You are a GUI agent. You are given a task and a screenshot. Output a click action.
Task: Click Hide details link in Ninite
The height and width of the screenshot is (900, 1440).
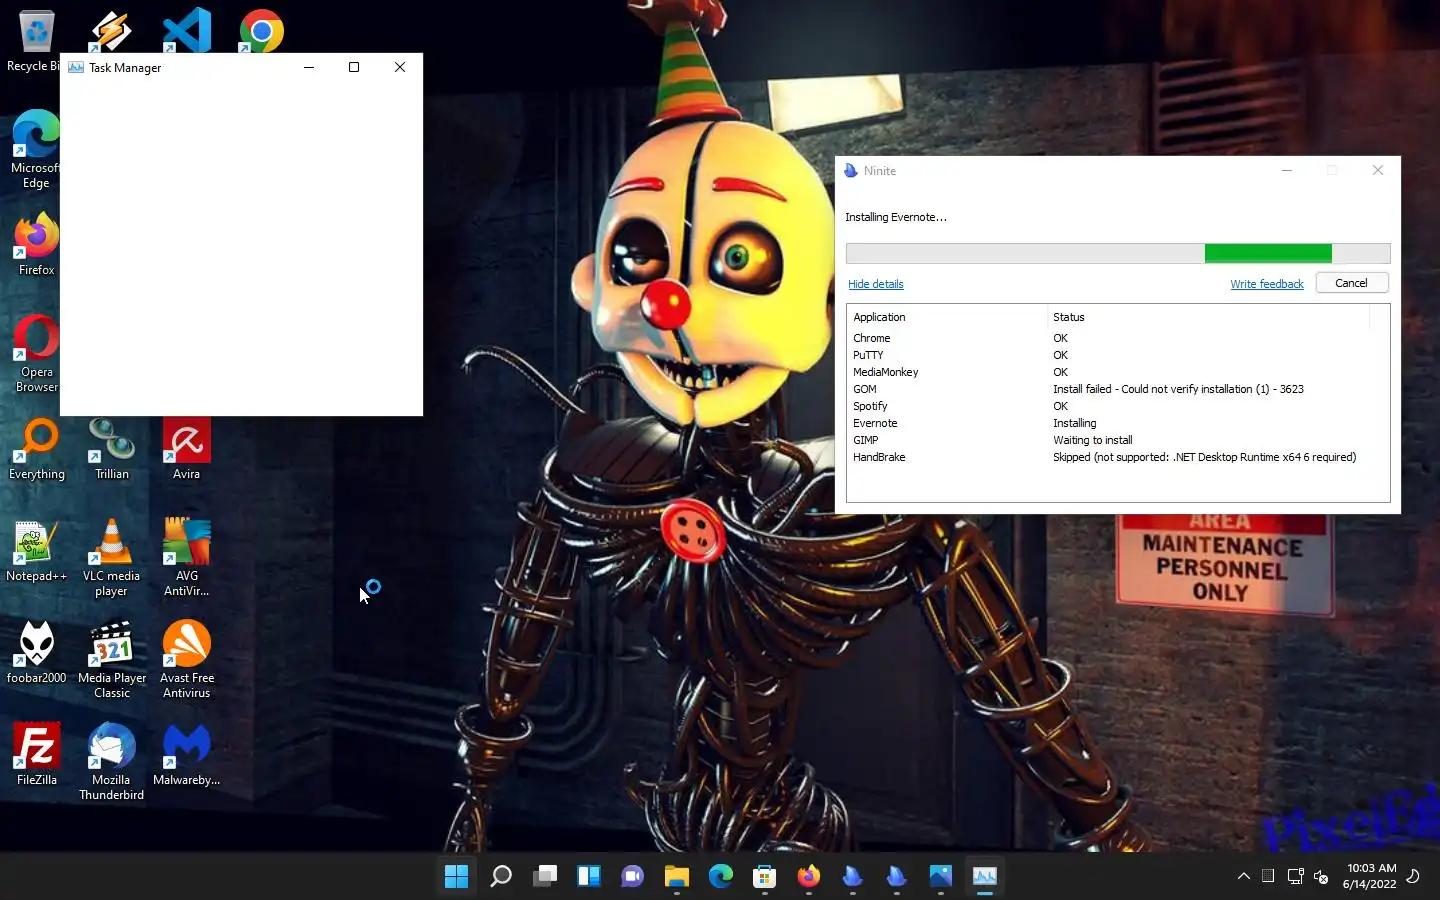875,284
